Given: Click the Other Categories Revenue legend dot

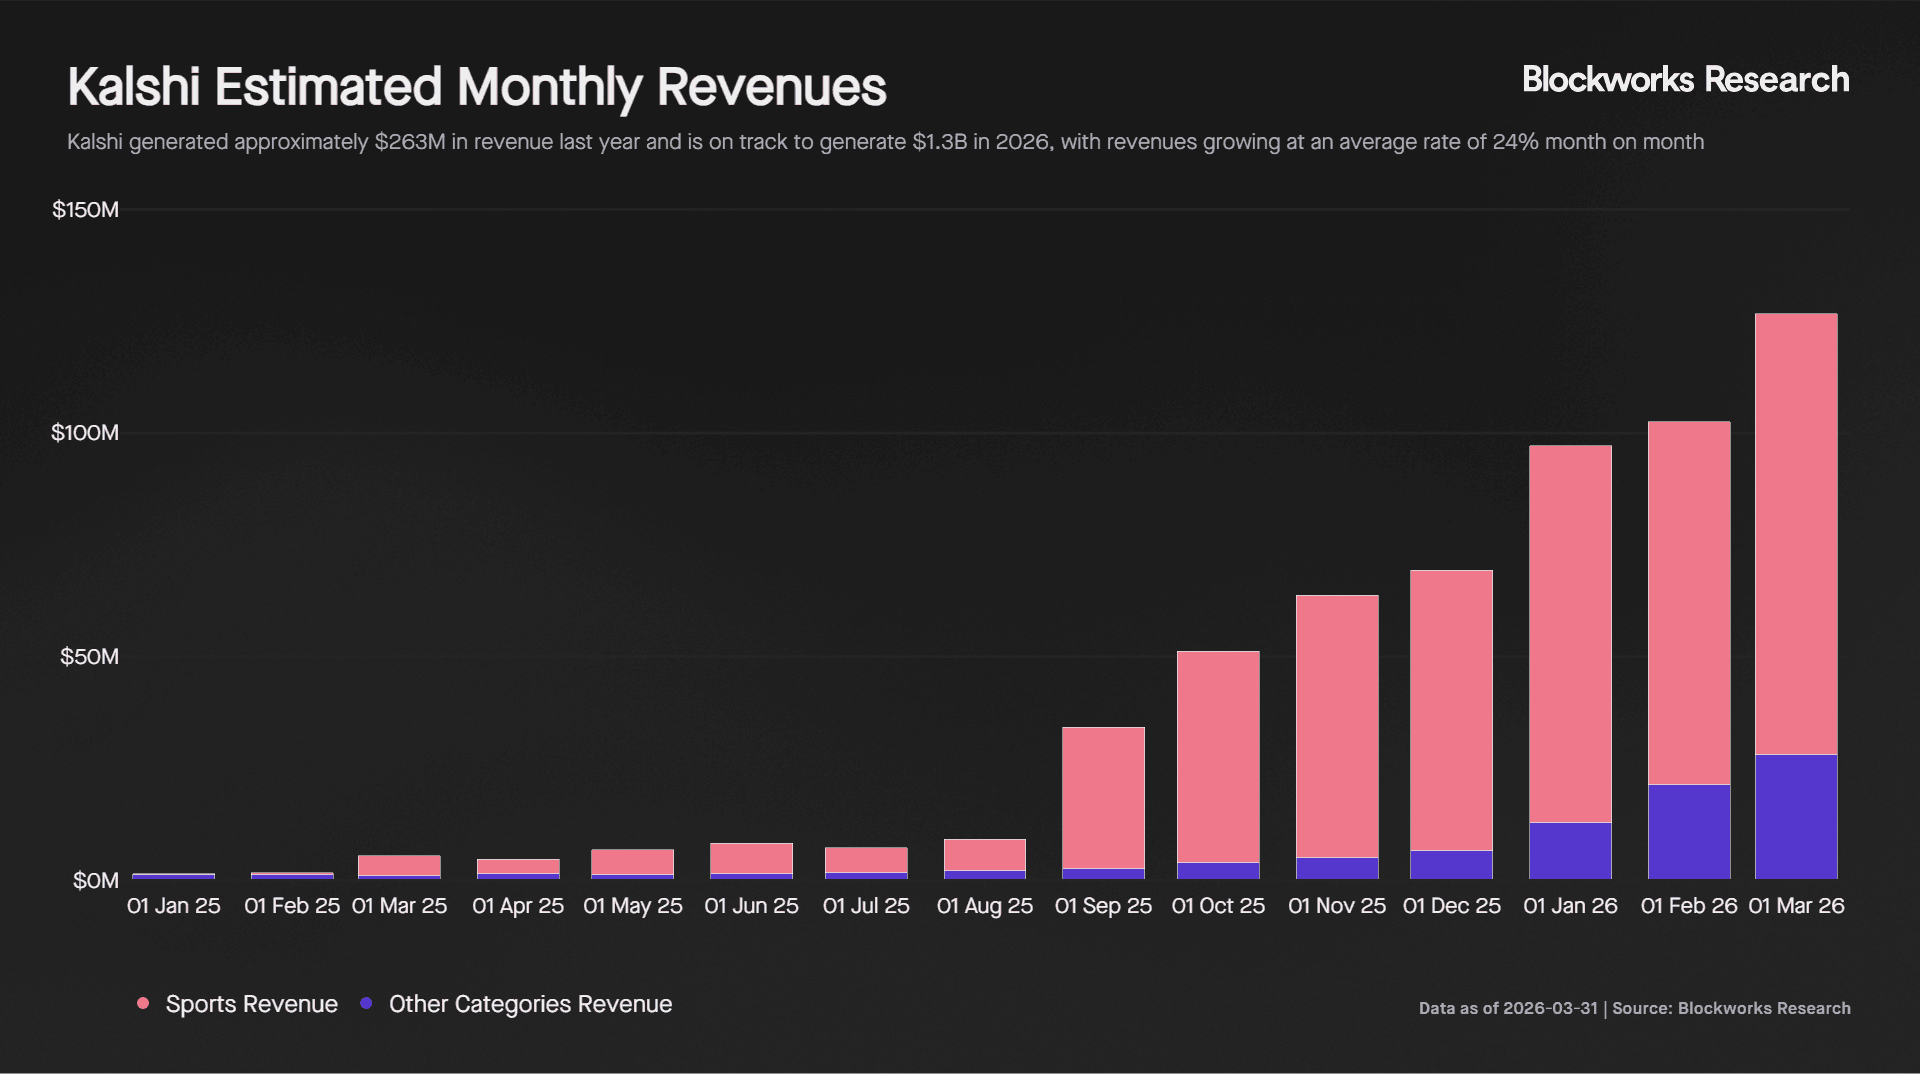Looking at the screenshot, I should [x=366, y=1003].
